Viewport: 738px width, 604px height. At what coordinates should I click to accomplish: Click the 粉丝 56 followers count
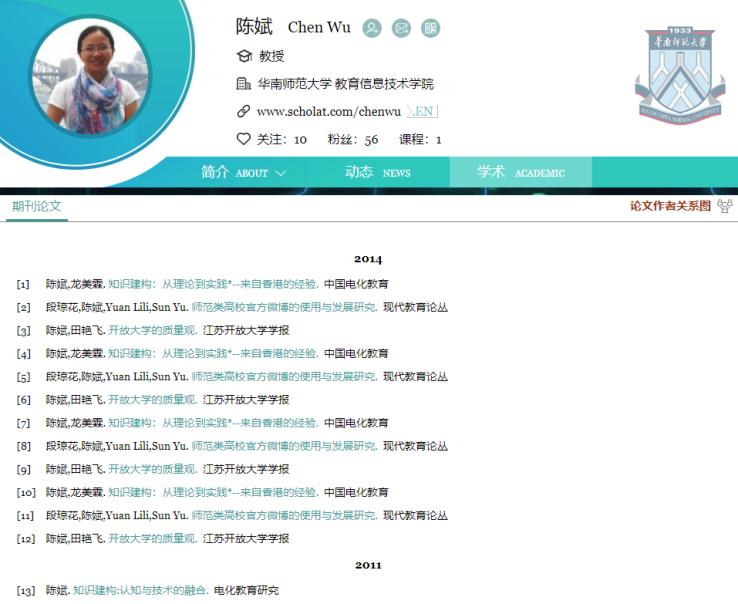[353, 140]
